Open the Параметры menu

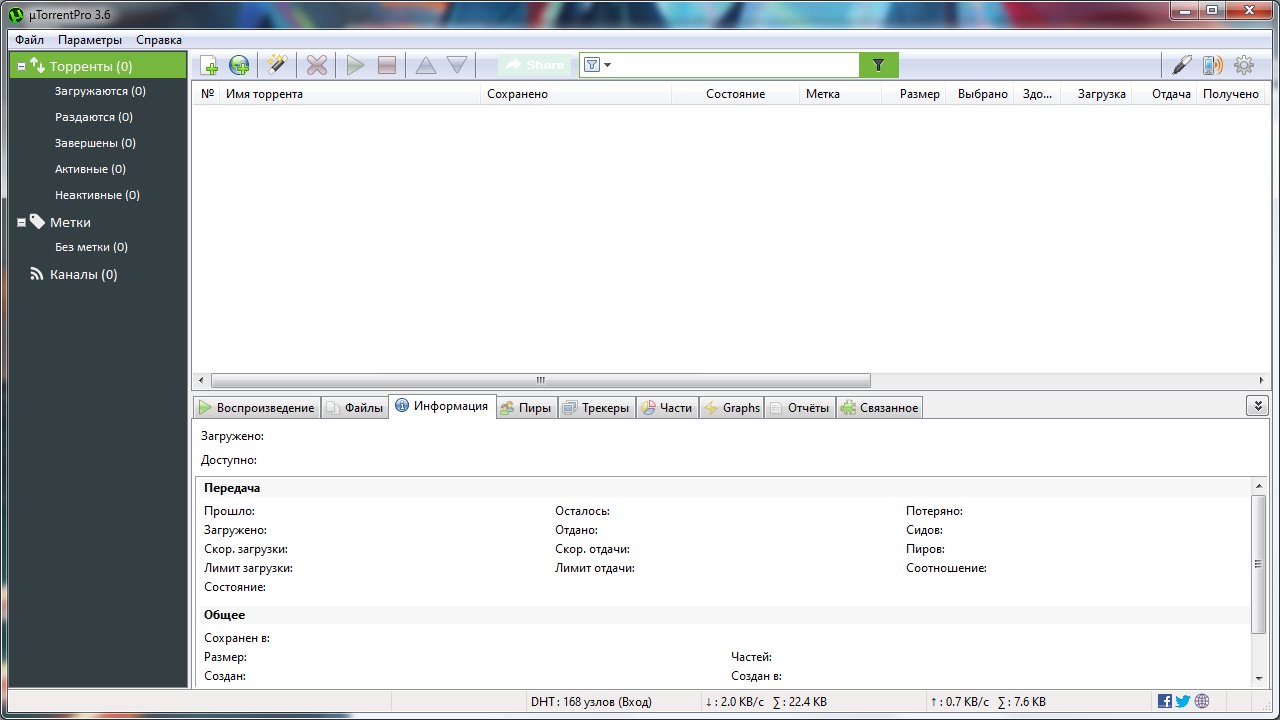click(x=90, y=40)
